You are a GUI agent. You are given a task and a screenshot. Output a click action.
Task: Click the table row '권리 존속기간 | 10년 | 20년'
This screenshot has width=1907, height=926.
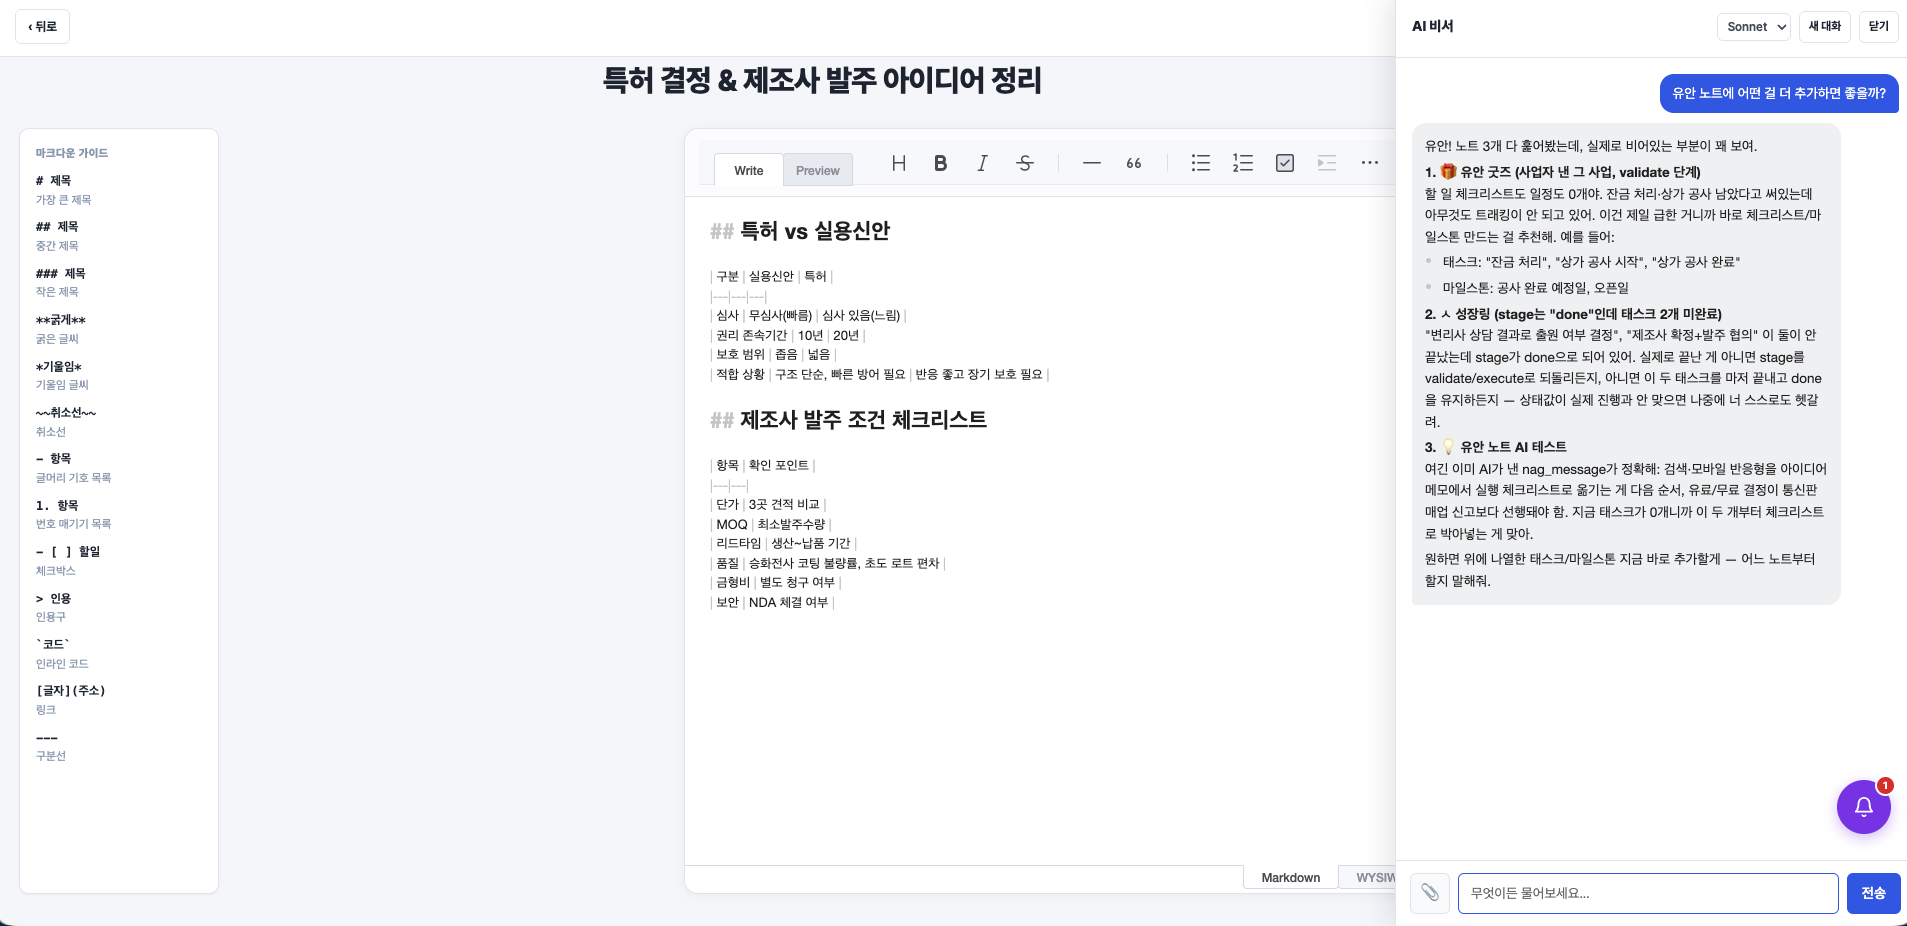(788, 336)
